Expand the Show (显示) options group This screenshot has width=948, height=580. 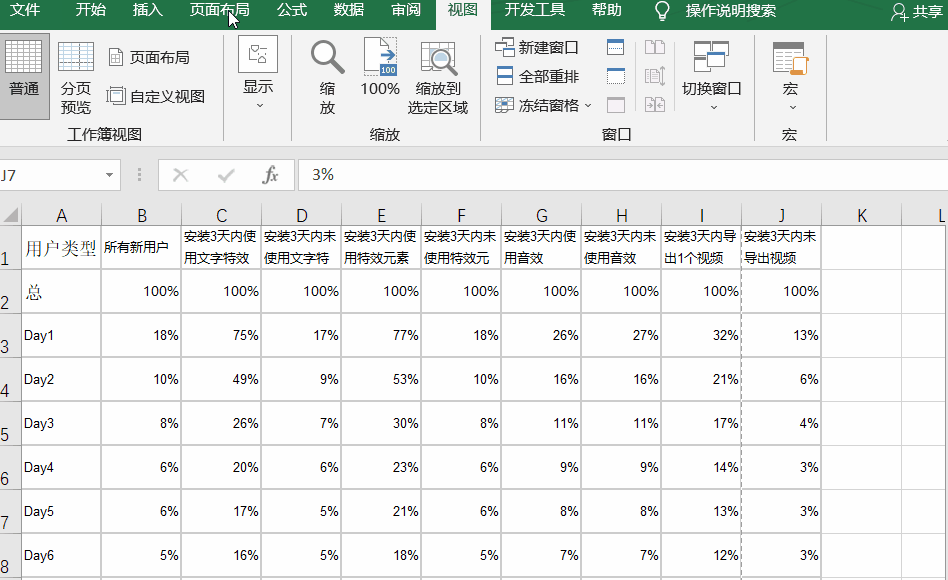click(258, 74)
